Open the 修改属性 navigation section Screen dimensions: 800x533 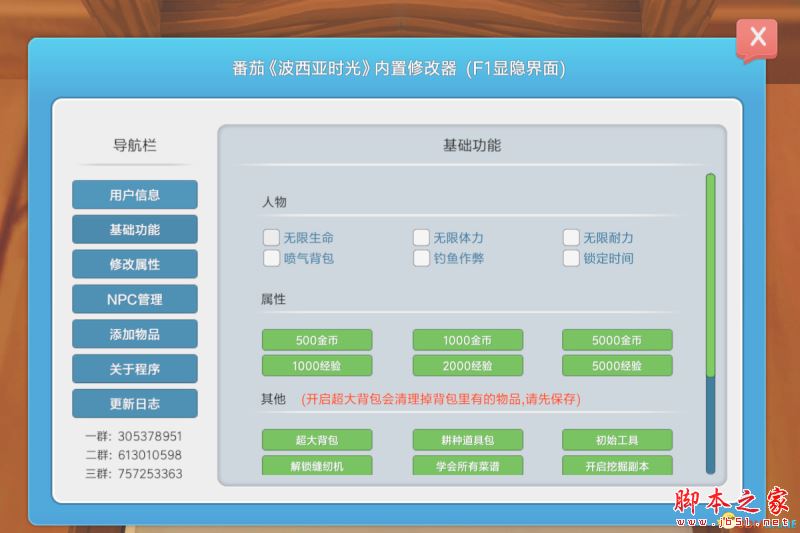[x=135, y=264]
